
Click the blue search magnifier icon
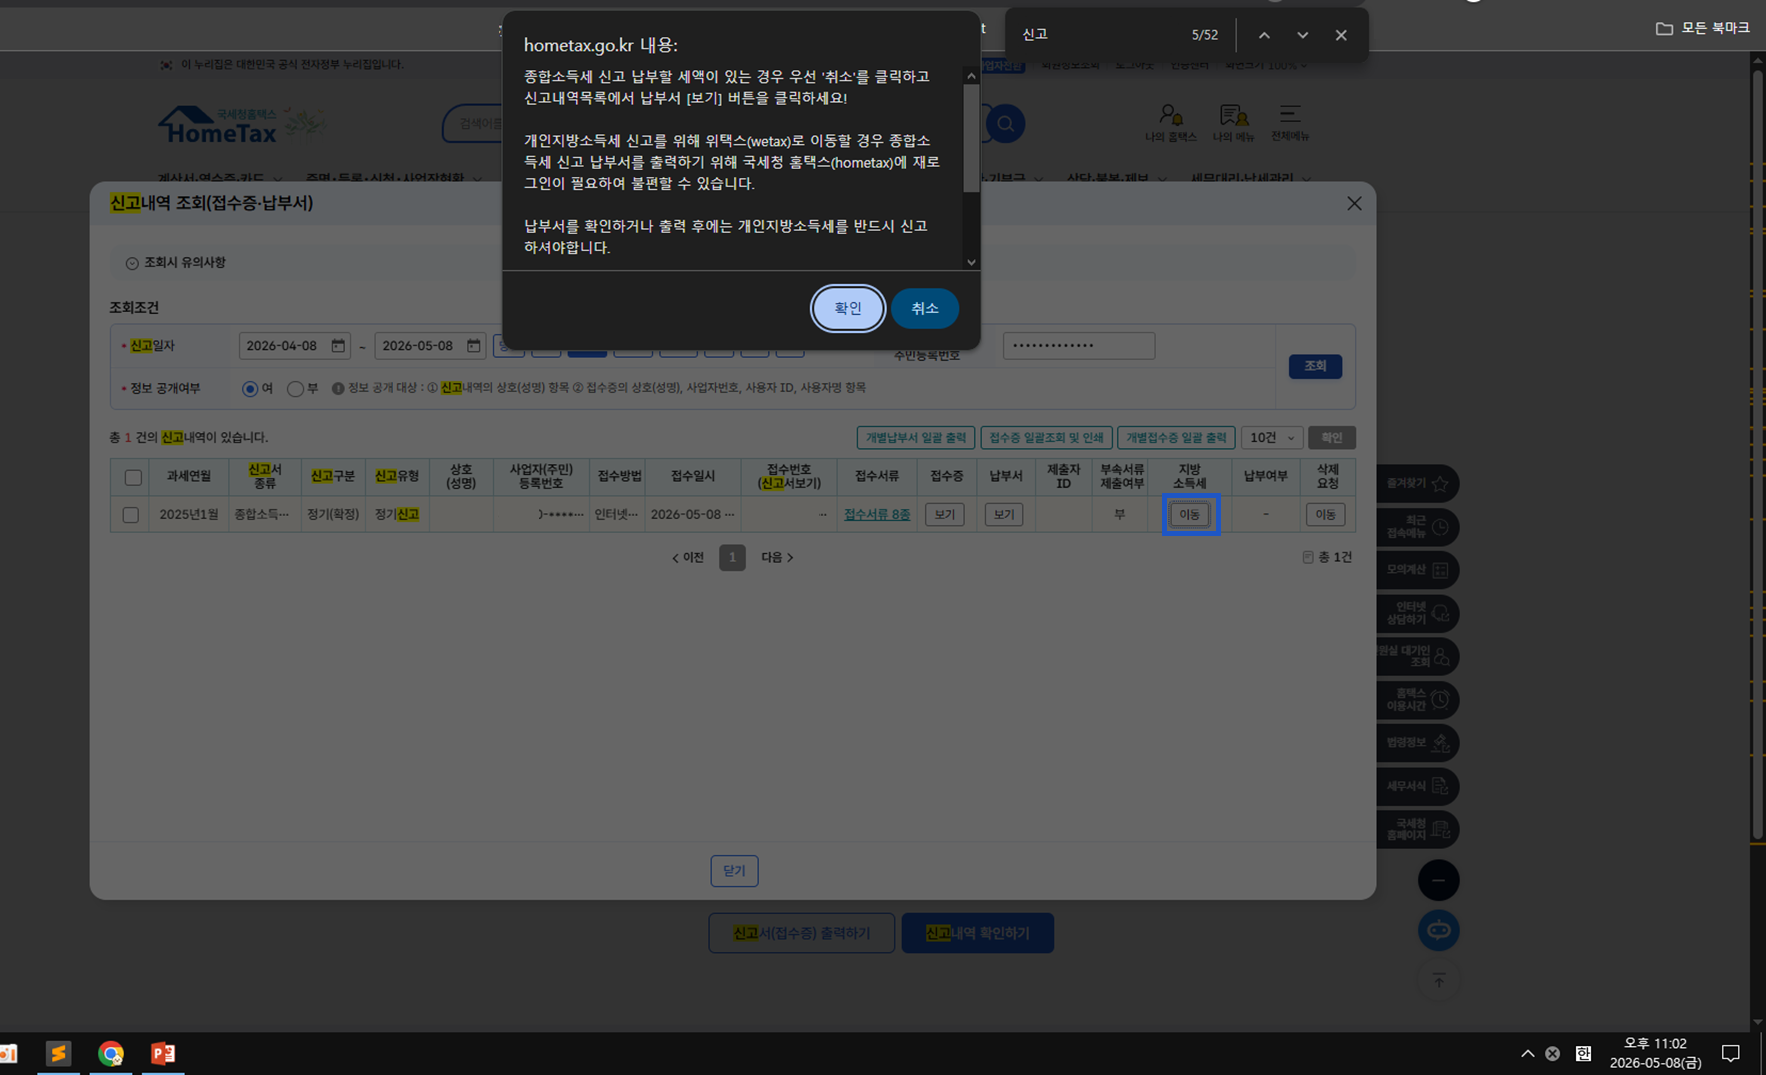1005,124
